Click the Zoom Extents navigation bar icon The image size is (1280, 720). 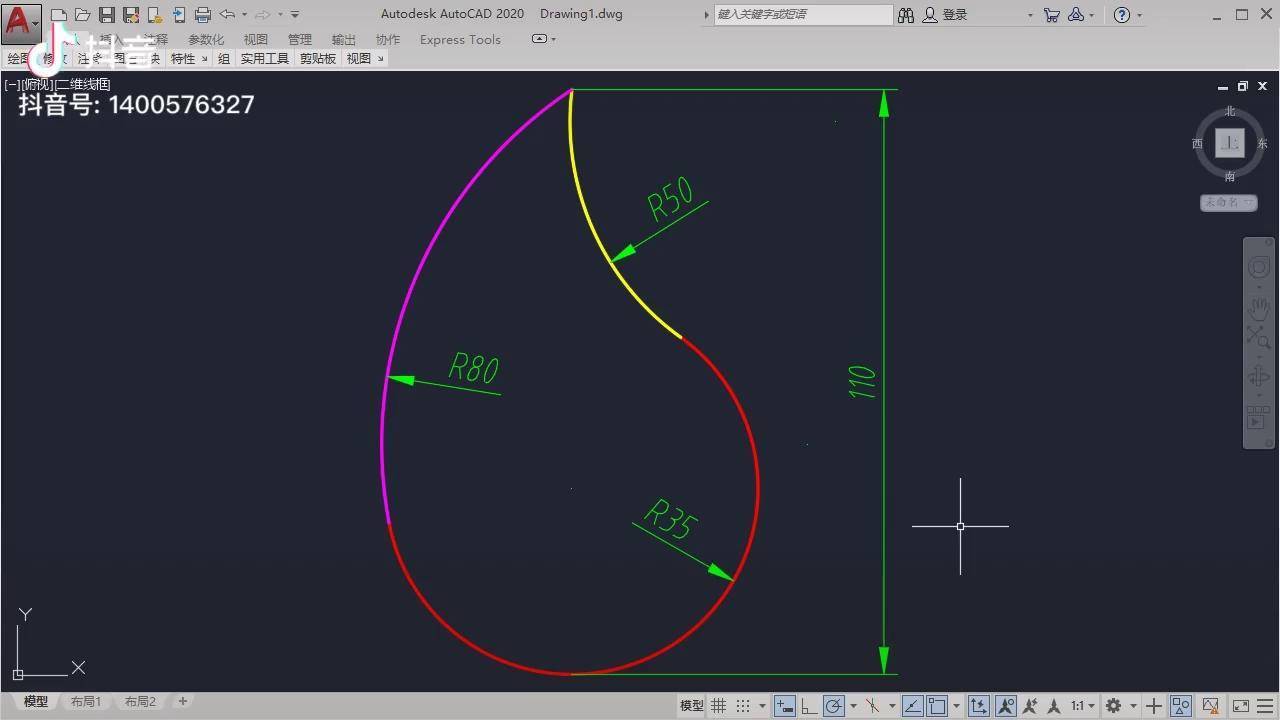pyautogui.click(x=1258, y=338)
